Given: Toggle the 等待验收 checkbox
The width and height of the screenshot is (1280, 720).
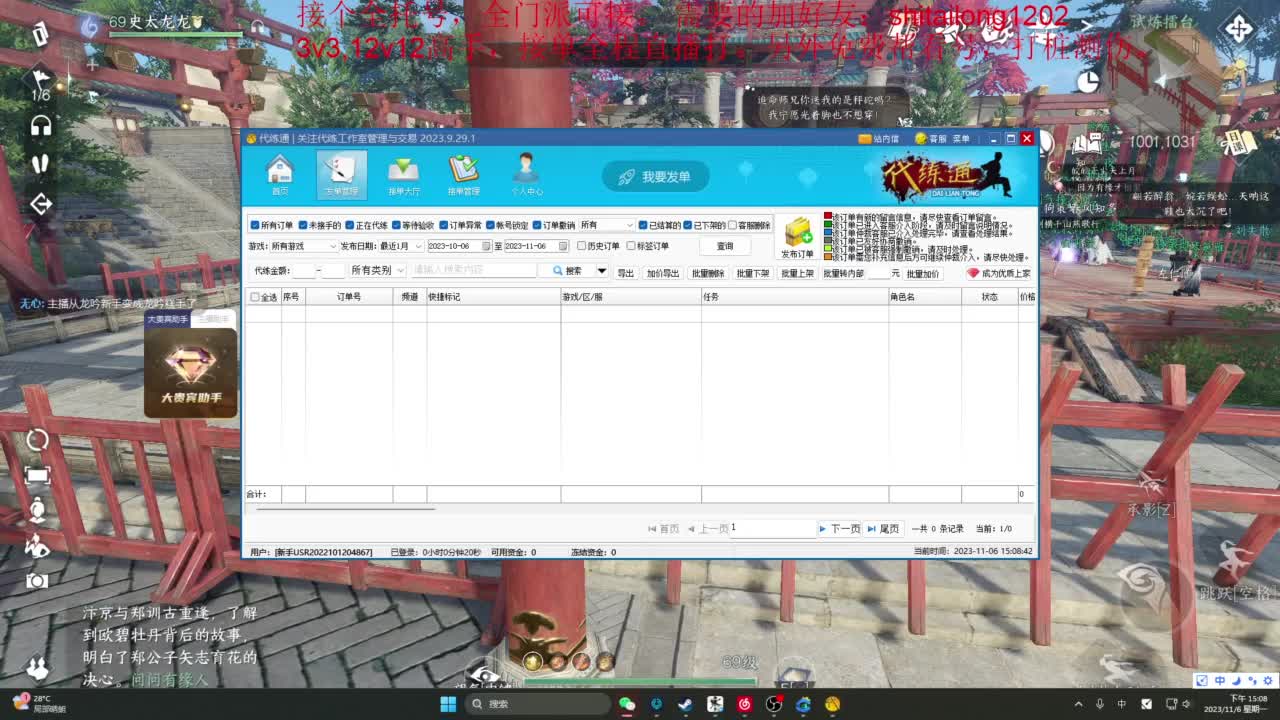Looking at the screenshot, I should point(397,226).
